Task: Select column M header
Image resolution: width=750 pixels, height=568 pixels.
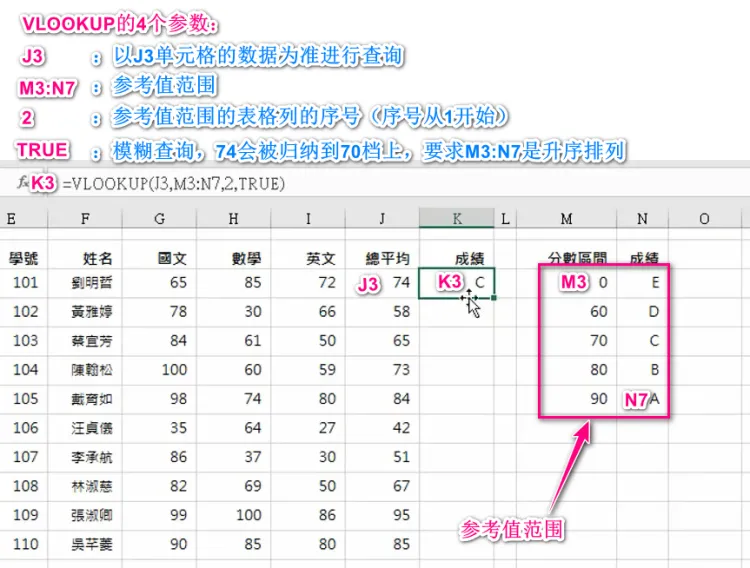Action: click(566, 219)
